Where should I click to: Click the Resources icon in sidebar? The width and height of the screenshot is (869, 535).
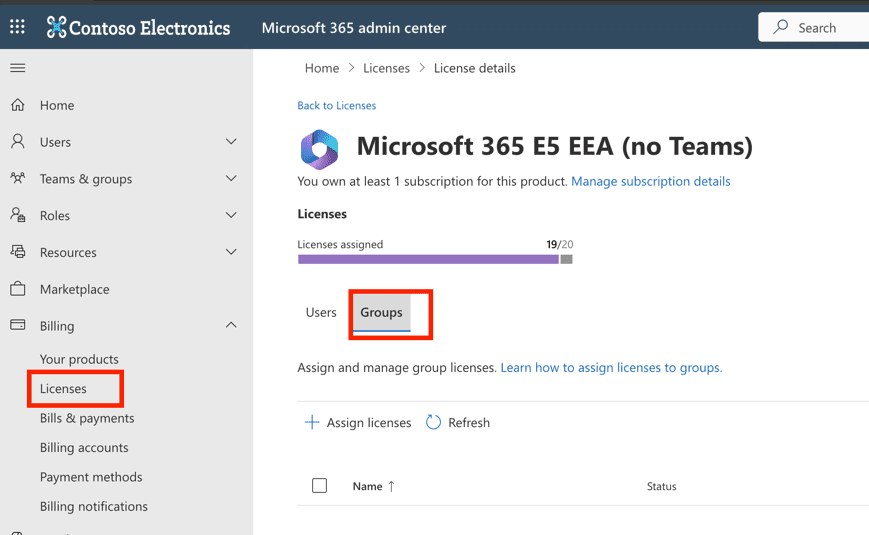click(x=18, y=252)
